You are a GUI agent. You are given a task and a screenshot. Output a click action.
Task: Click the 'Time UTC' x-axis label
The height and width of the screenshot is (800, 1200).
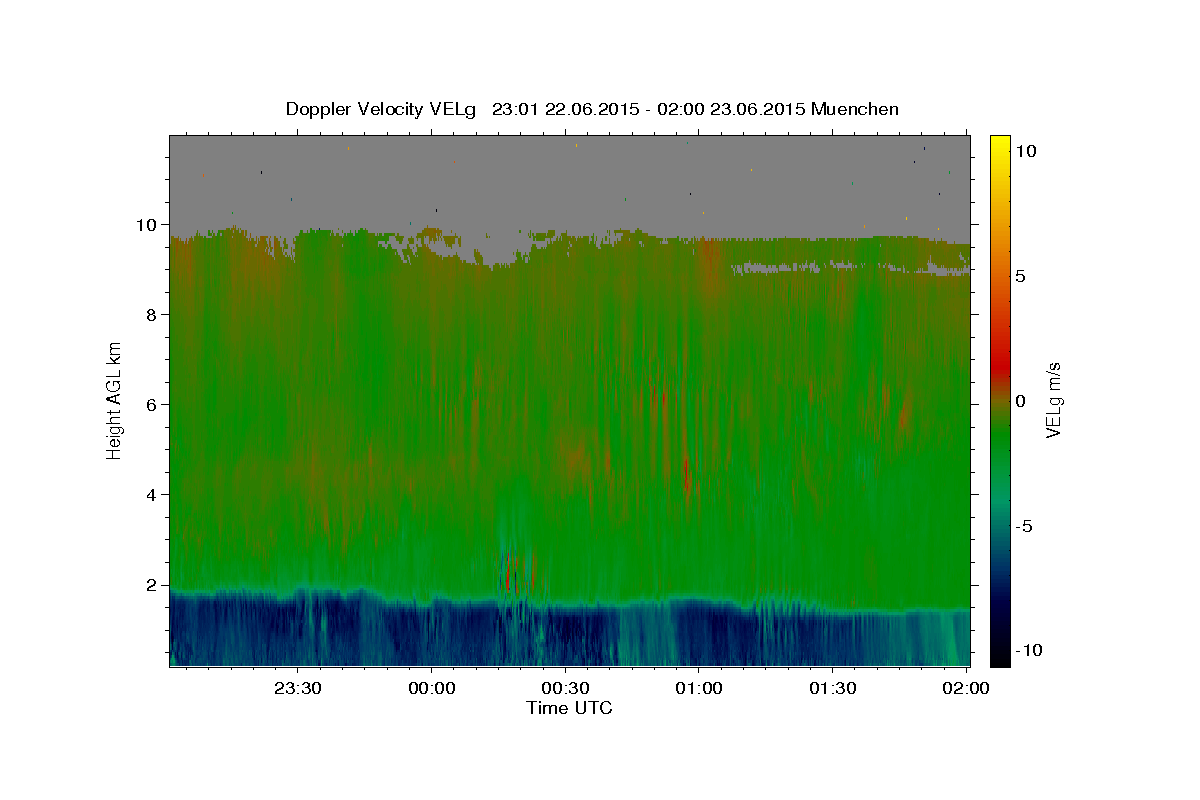coord(569,708)
